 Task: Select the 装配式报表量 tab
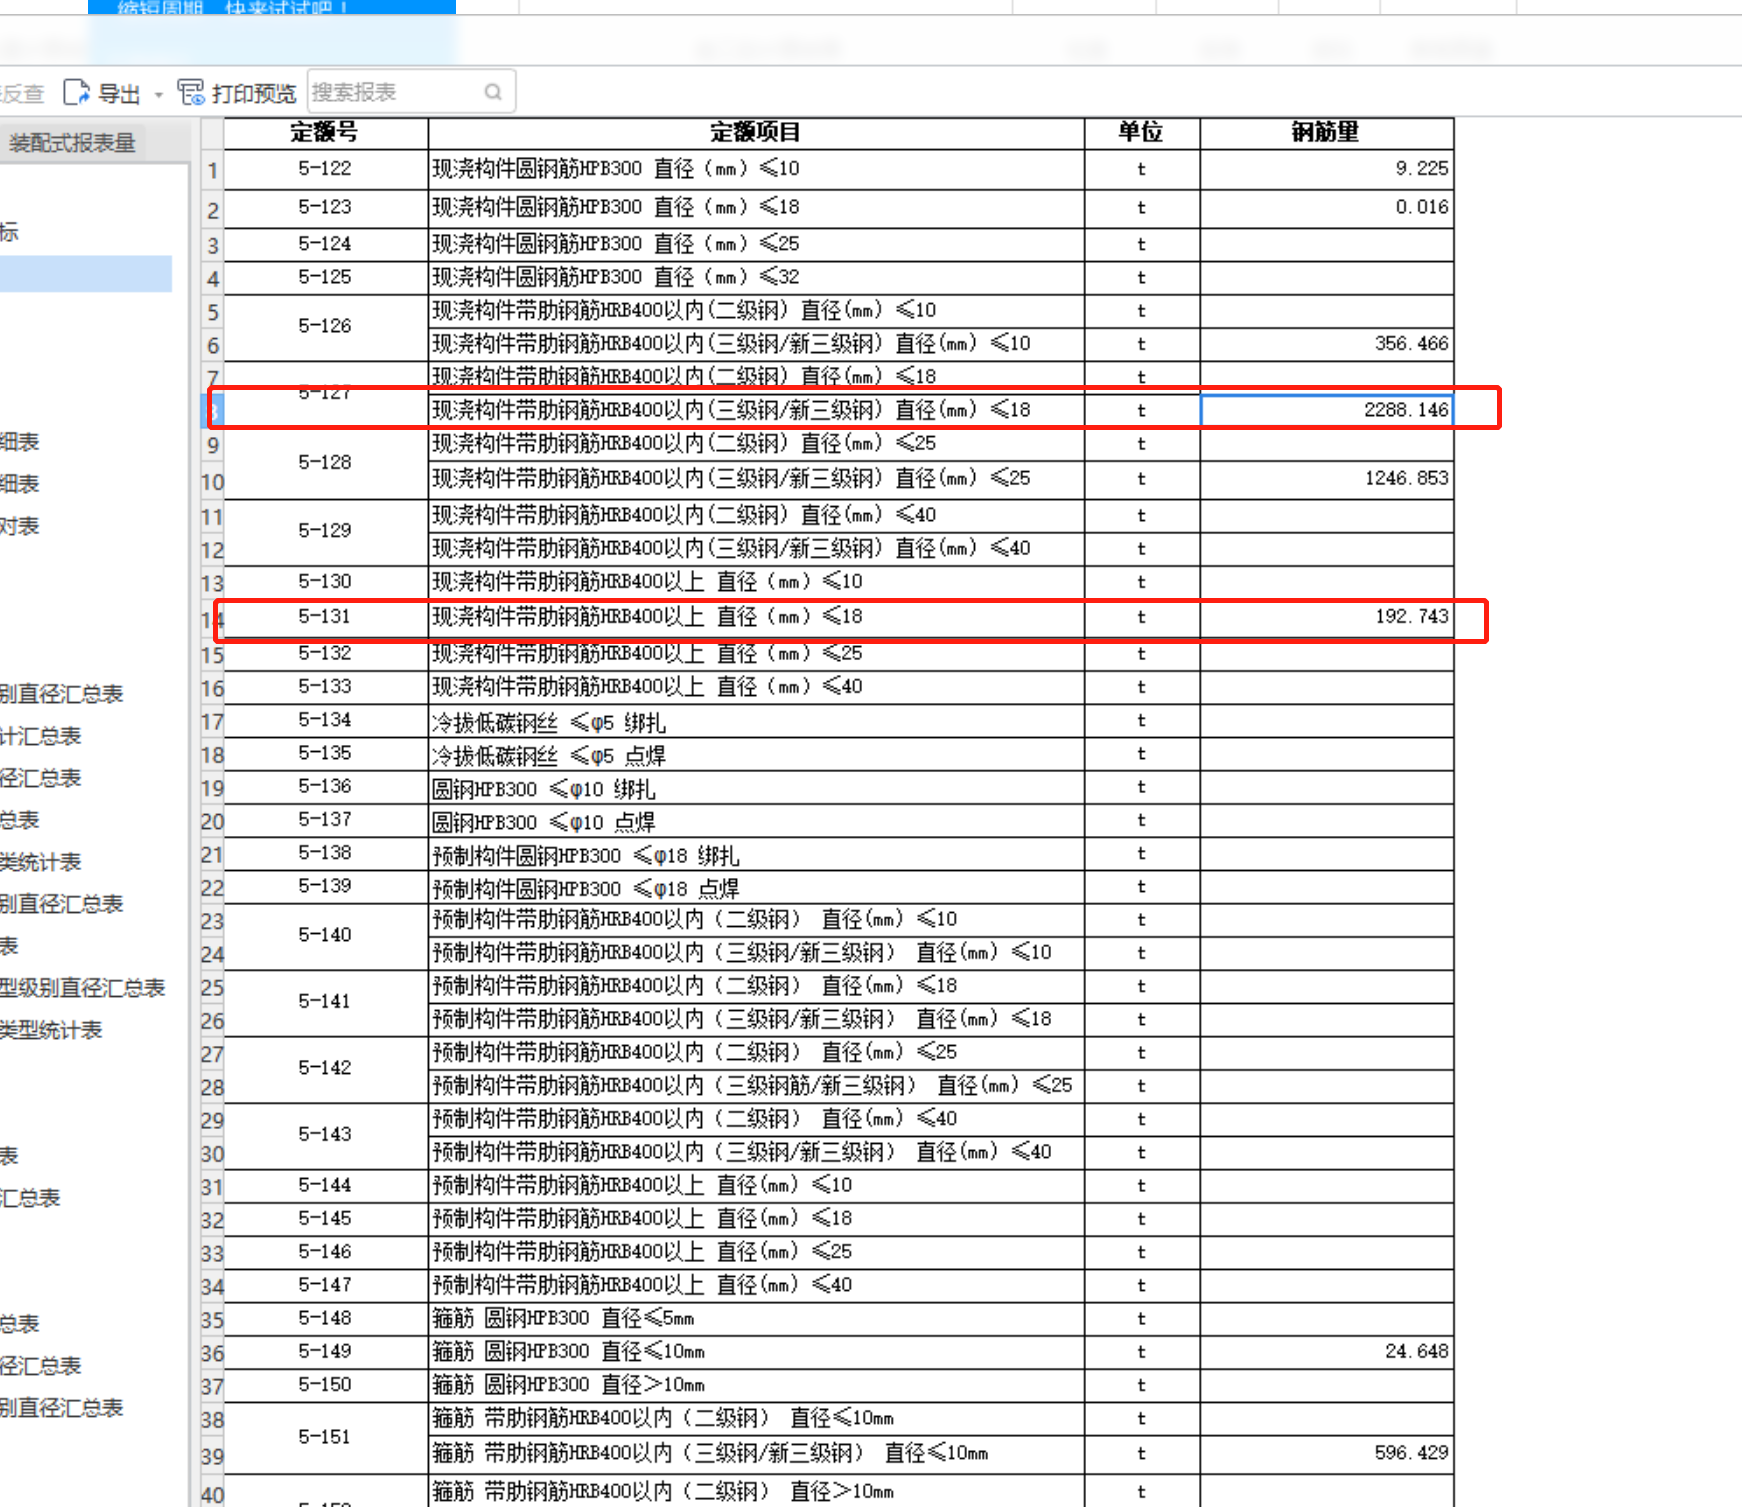click(72, 143)
